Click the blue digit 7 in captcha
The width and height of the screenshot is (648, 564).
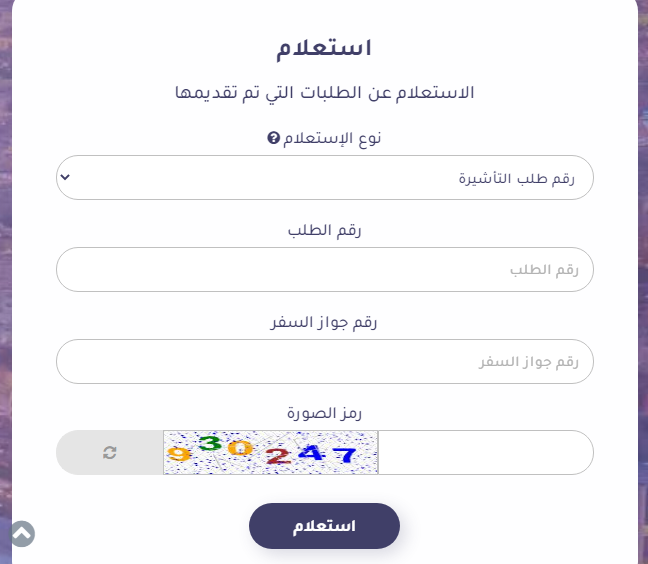pyautogui.click(x=345, y=455)
